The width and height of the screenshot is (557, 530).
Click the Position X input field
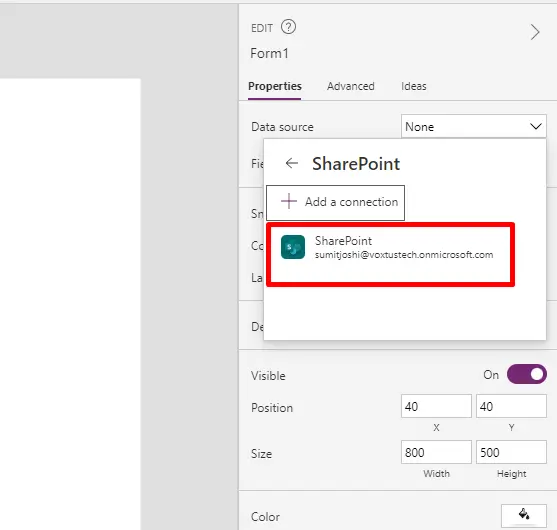436,406
